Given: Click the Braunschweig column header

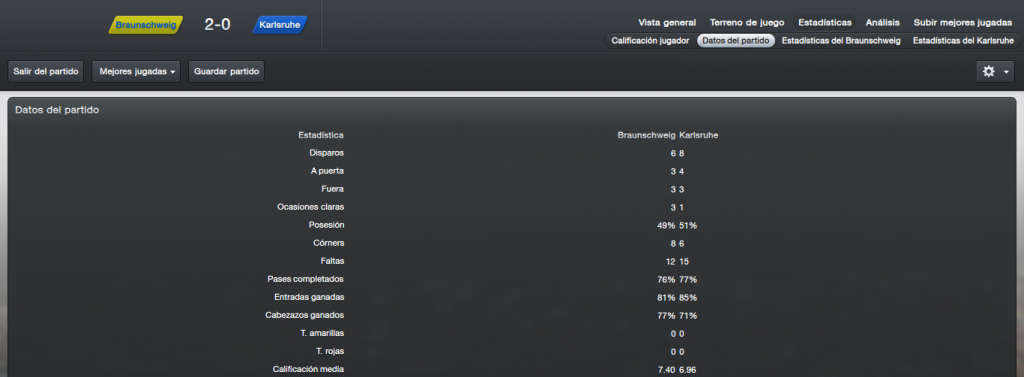Looking at the screenshot, I should 647,135.
